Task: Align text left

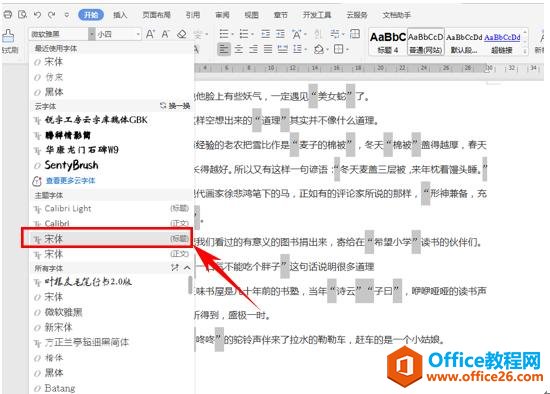Action: [224, 49]
